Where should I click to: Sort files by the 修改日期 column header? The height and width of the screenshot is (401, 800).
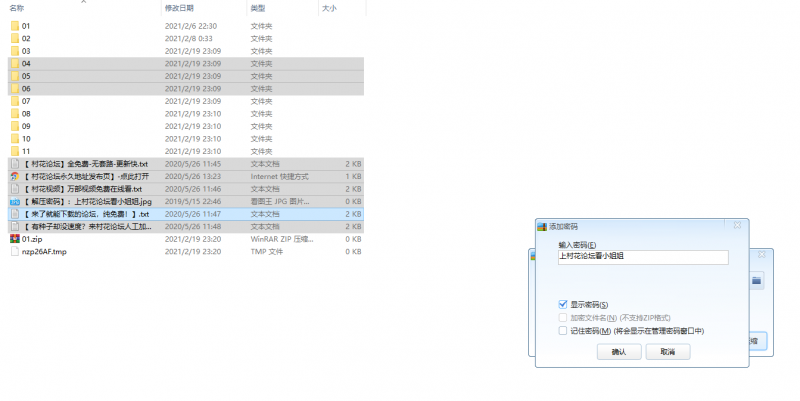pos(183,8)
